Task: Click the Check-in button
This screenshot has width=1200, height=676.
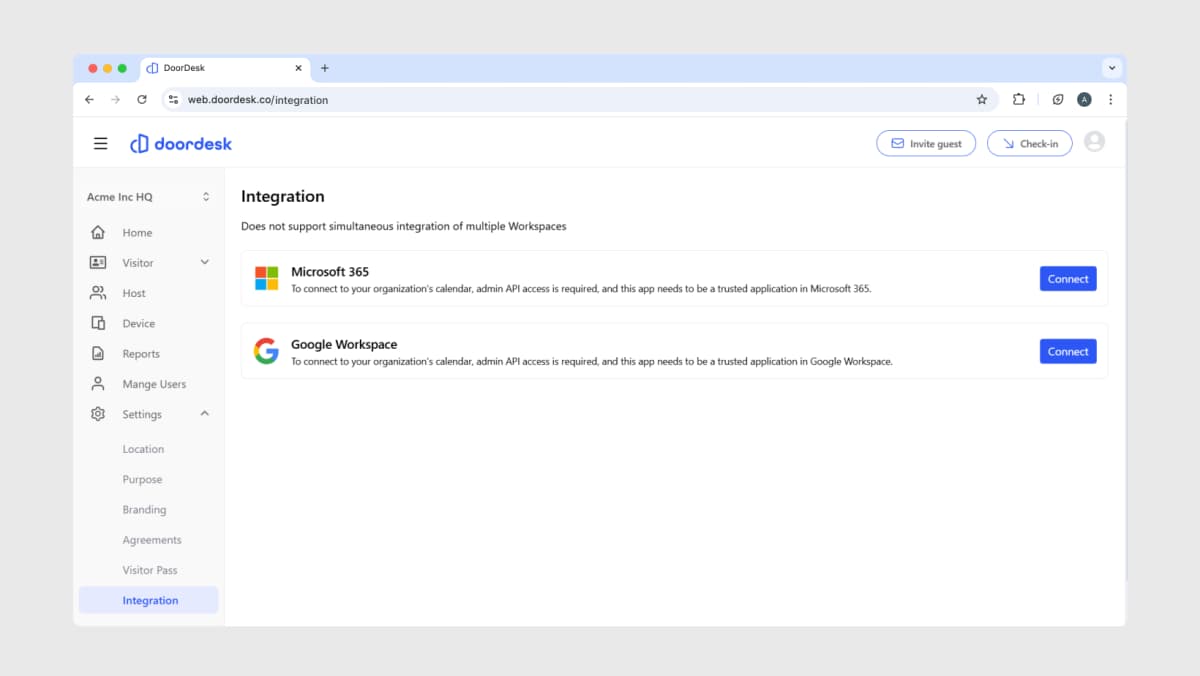Action: (1029, 143)
